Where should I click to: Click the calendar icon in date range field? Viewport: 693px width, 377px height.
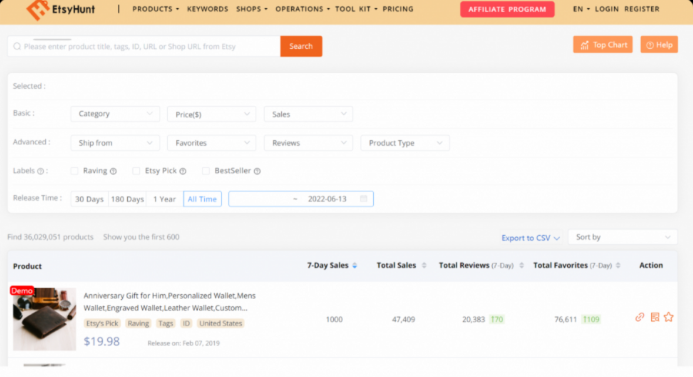[363, 199]
